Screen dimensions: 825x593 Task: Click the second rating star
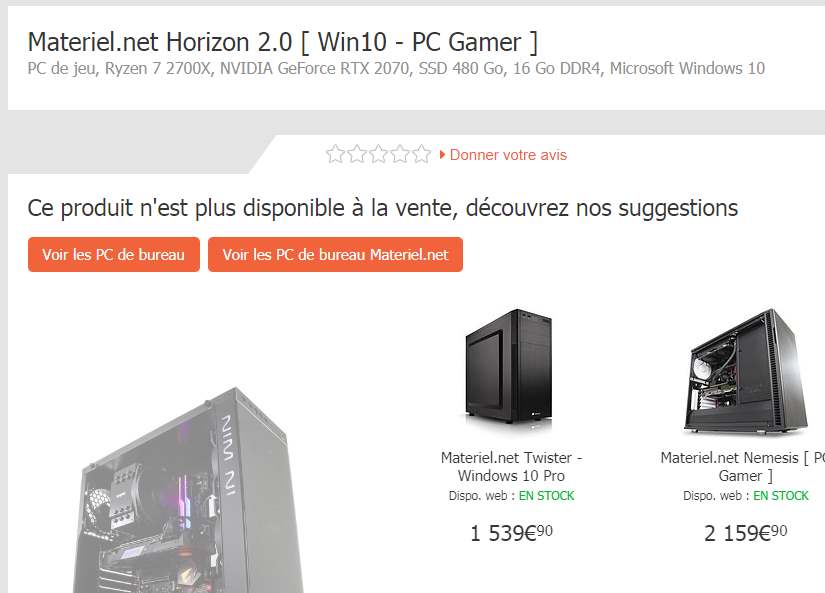point(357,154)
